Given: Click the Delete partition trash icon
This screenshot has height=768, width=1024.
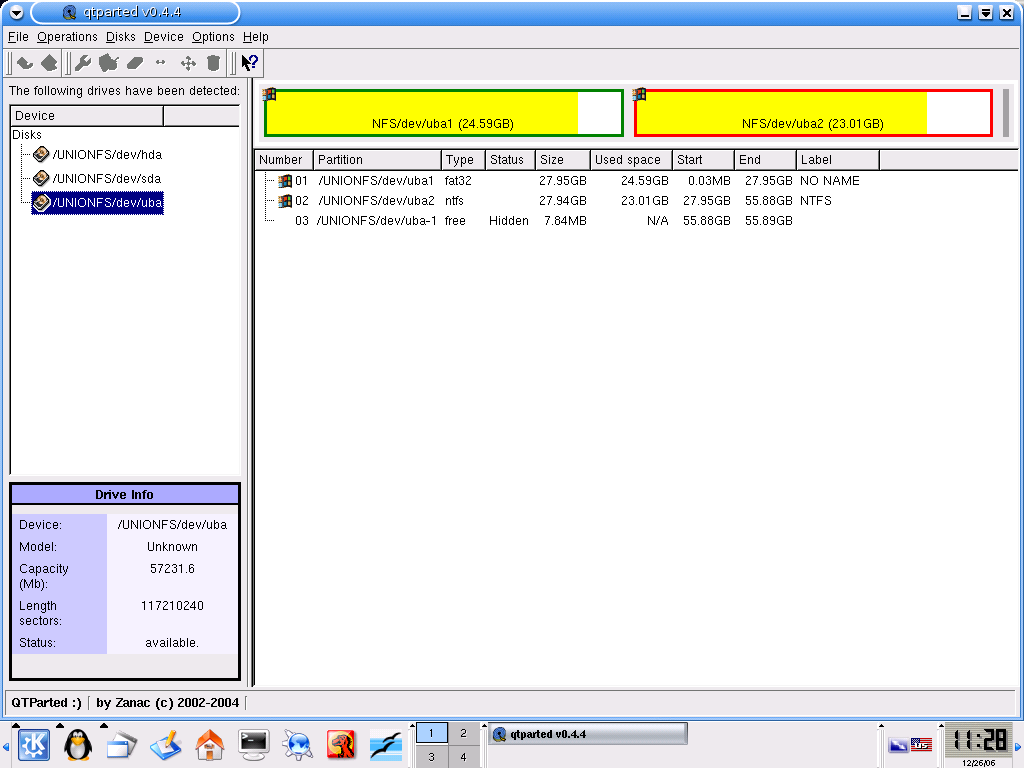Looking at the screenshot, I should [213, 63].
